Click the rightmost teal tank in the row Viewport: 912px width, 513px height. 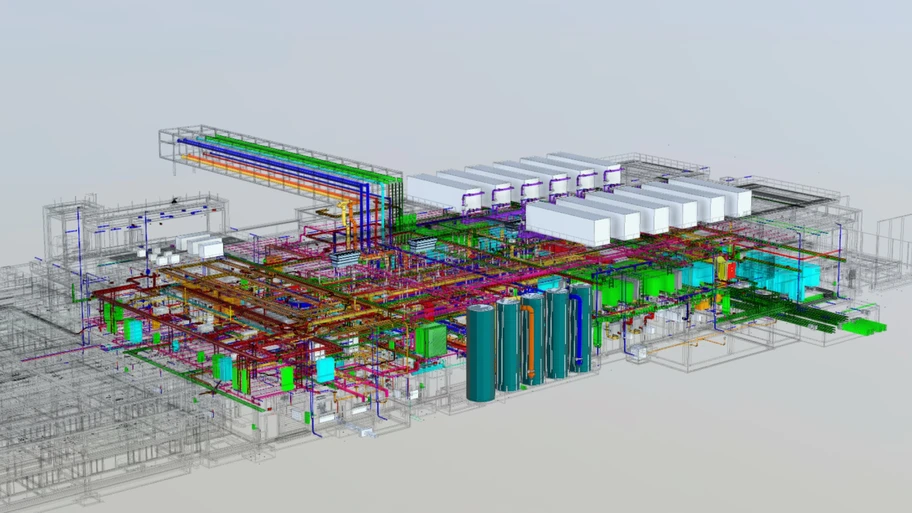[581, 328]
